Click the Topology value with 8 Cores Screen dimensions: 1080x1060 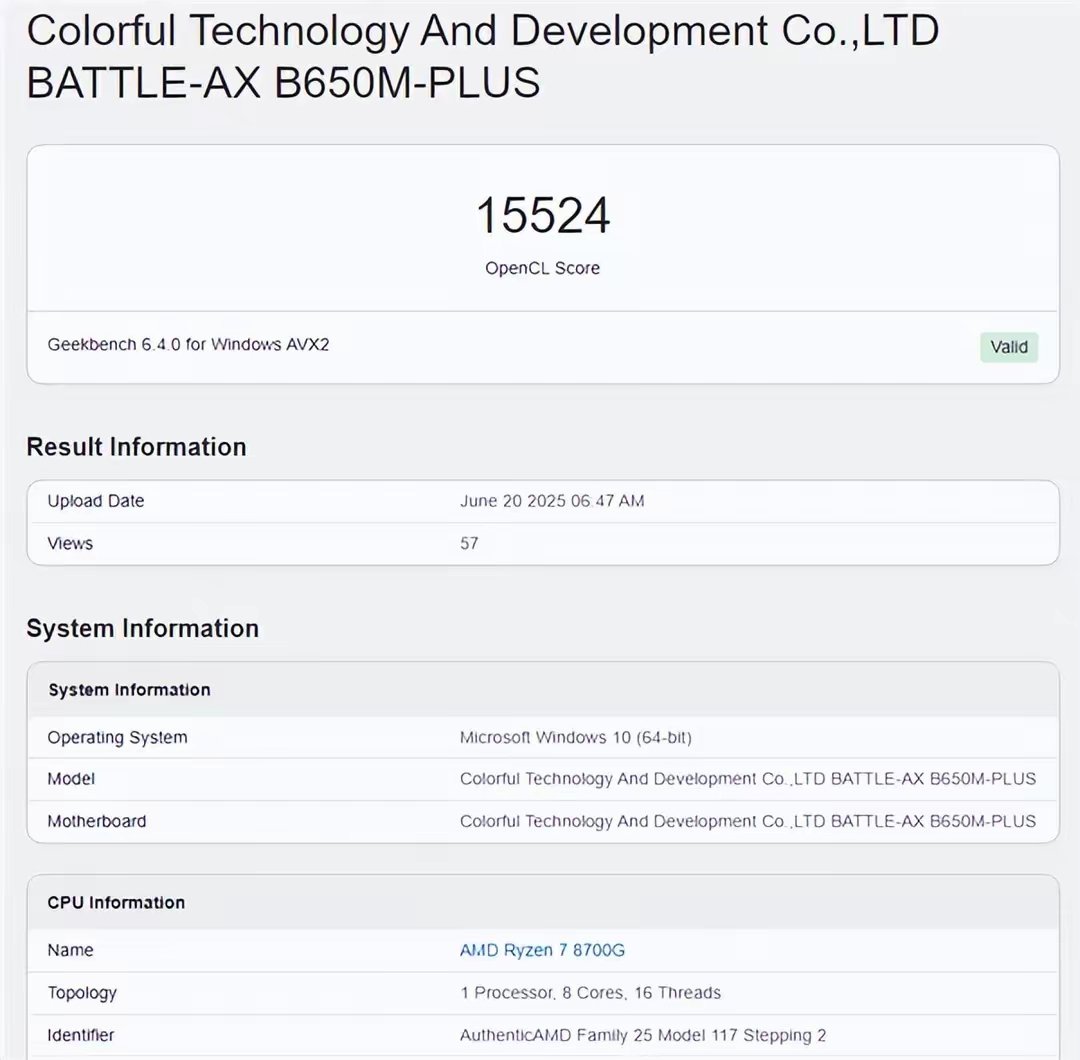(x=590, y=993)
